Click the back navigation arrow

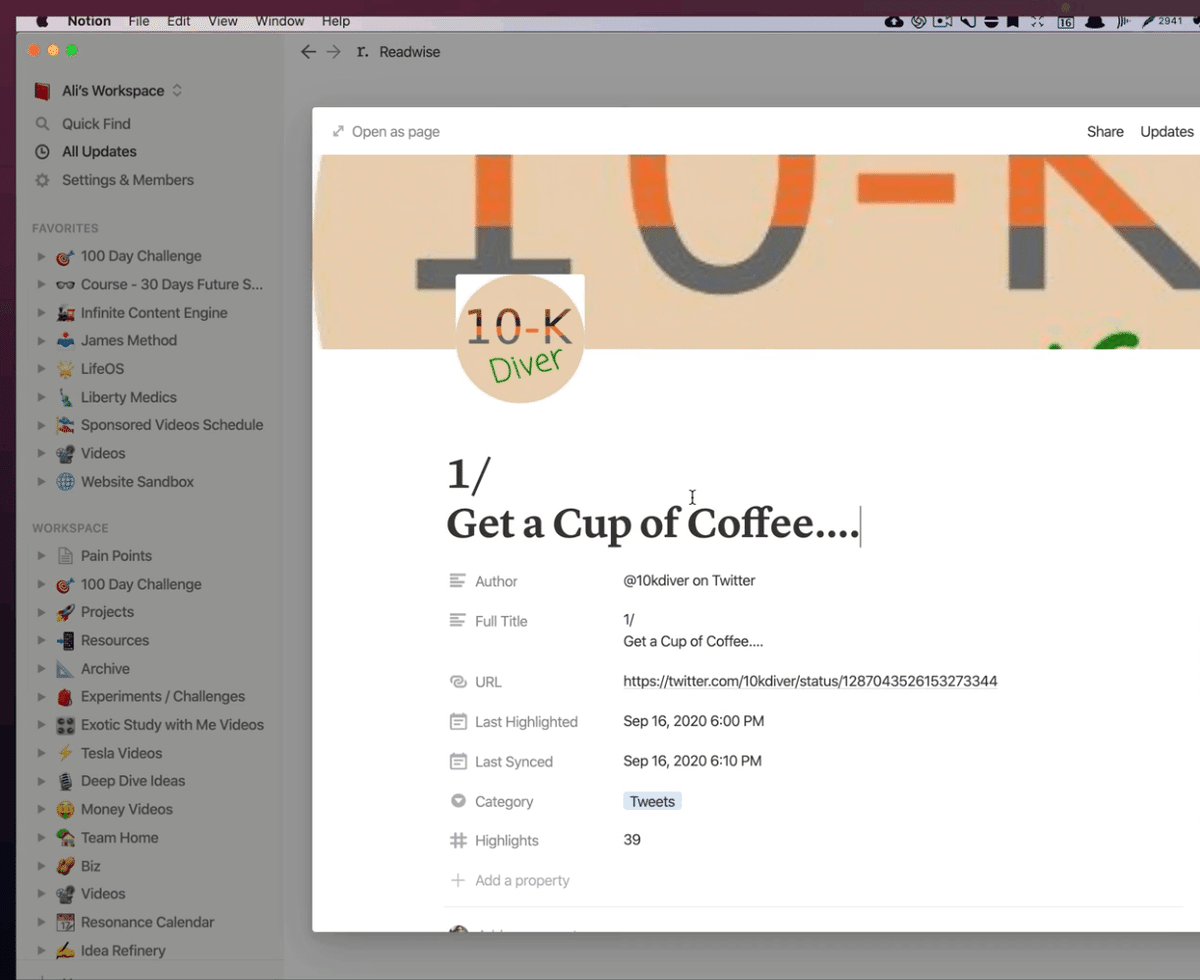[308, 52]
